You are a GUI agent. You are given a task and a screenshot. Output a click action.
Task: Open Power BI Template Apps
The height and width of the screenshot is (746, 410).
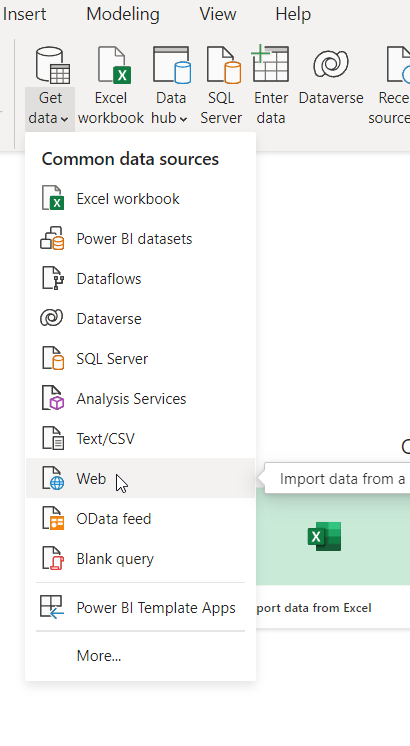pyautogui.click(x=141, y=608)
